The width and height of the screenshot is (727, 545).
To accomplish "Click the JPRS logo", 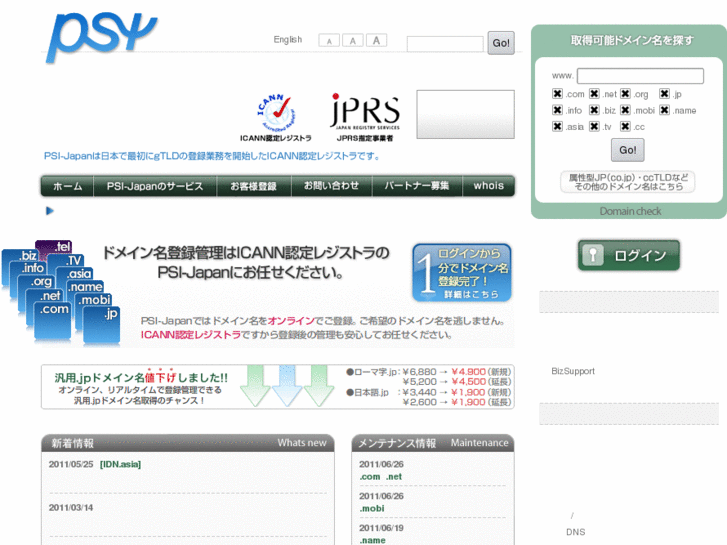I will click(365, 111).
